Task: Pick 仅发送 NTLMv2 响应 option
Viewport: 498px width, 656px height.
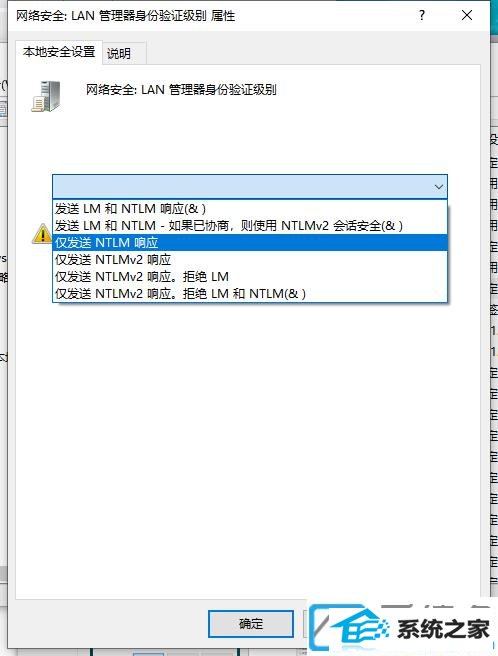Action: 250,259
